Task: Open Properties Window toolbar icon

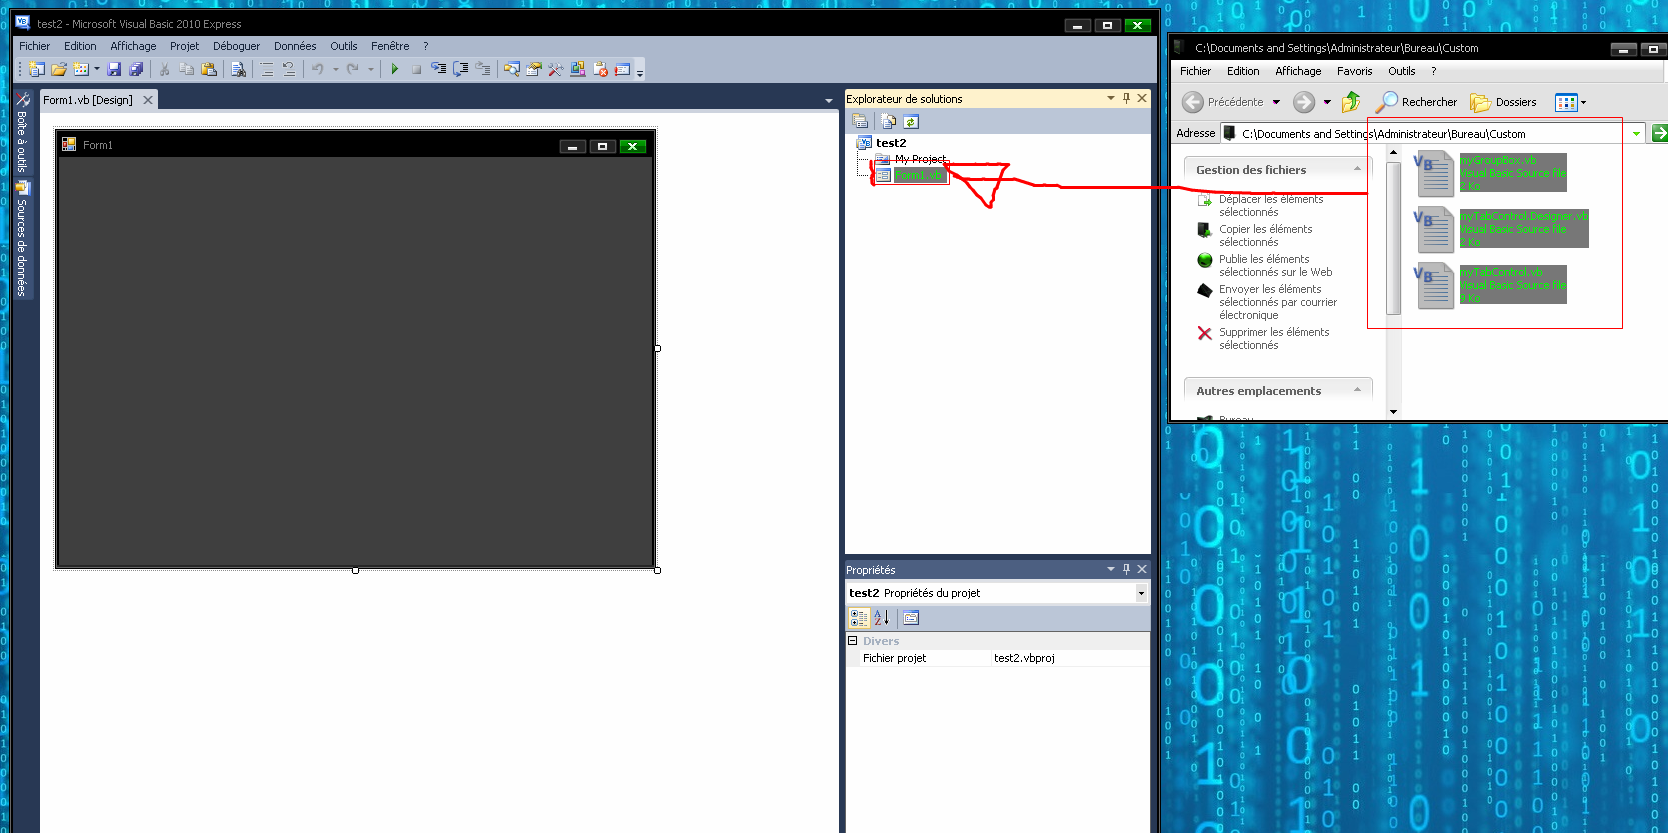Action: [534, 69]
